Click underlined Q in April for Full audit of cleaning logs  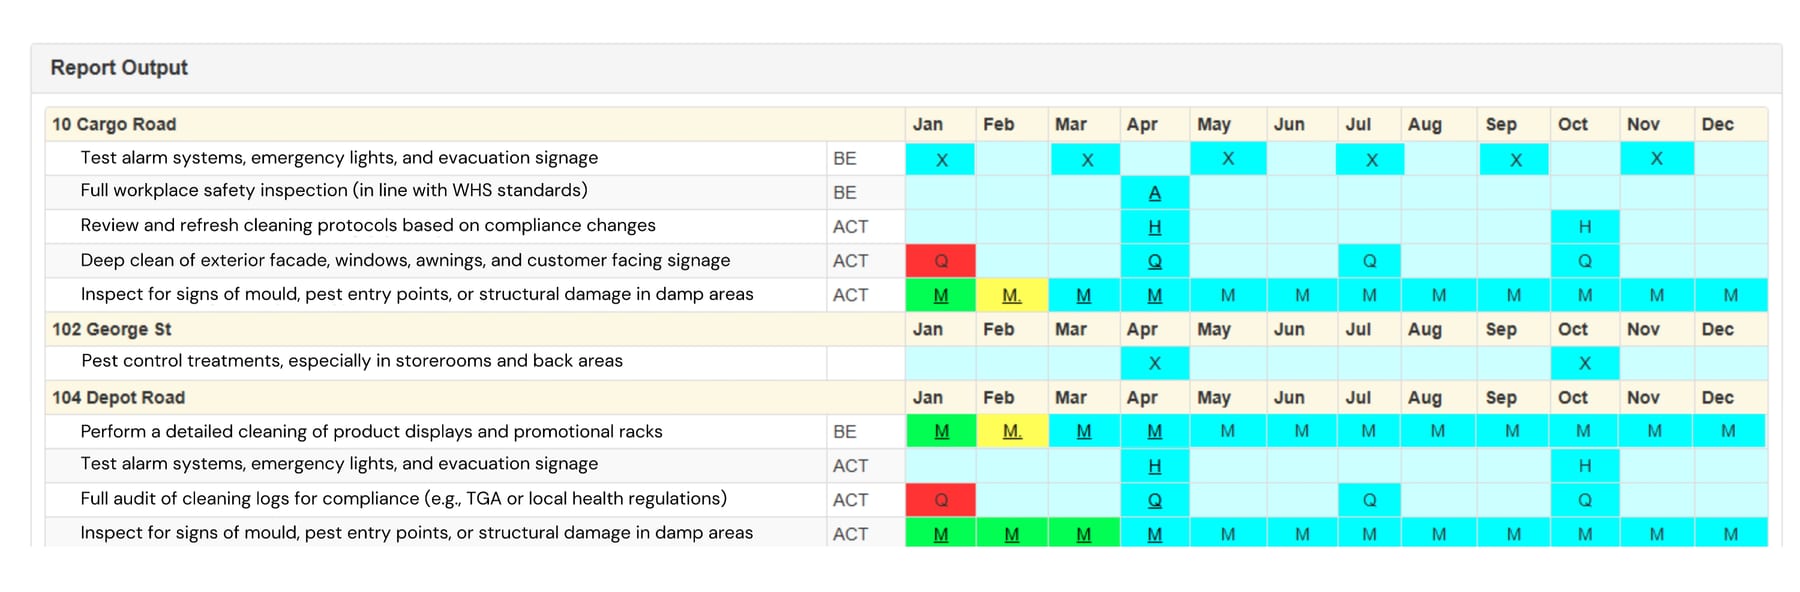[x=1154, y=500]
